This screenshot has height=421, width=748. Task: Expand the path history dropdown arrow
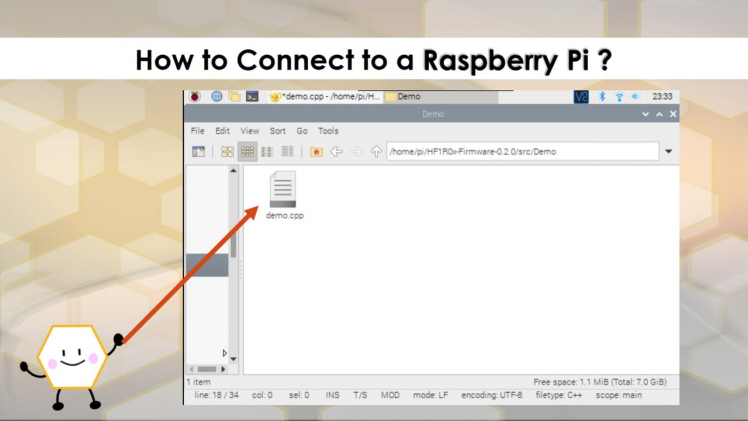[x=668, y=152]
